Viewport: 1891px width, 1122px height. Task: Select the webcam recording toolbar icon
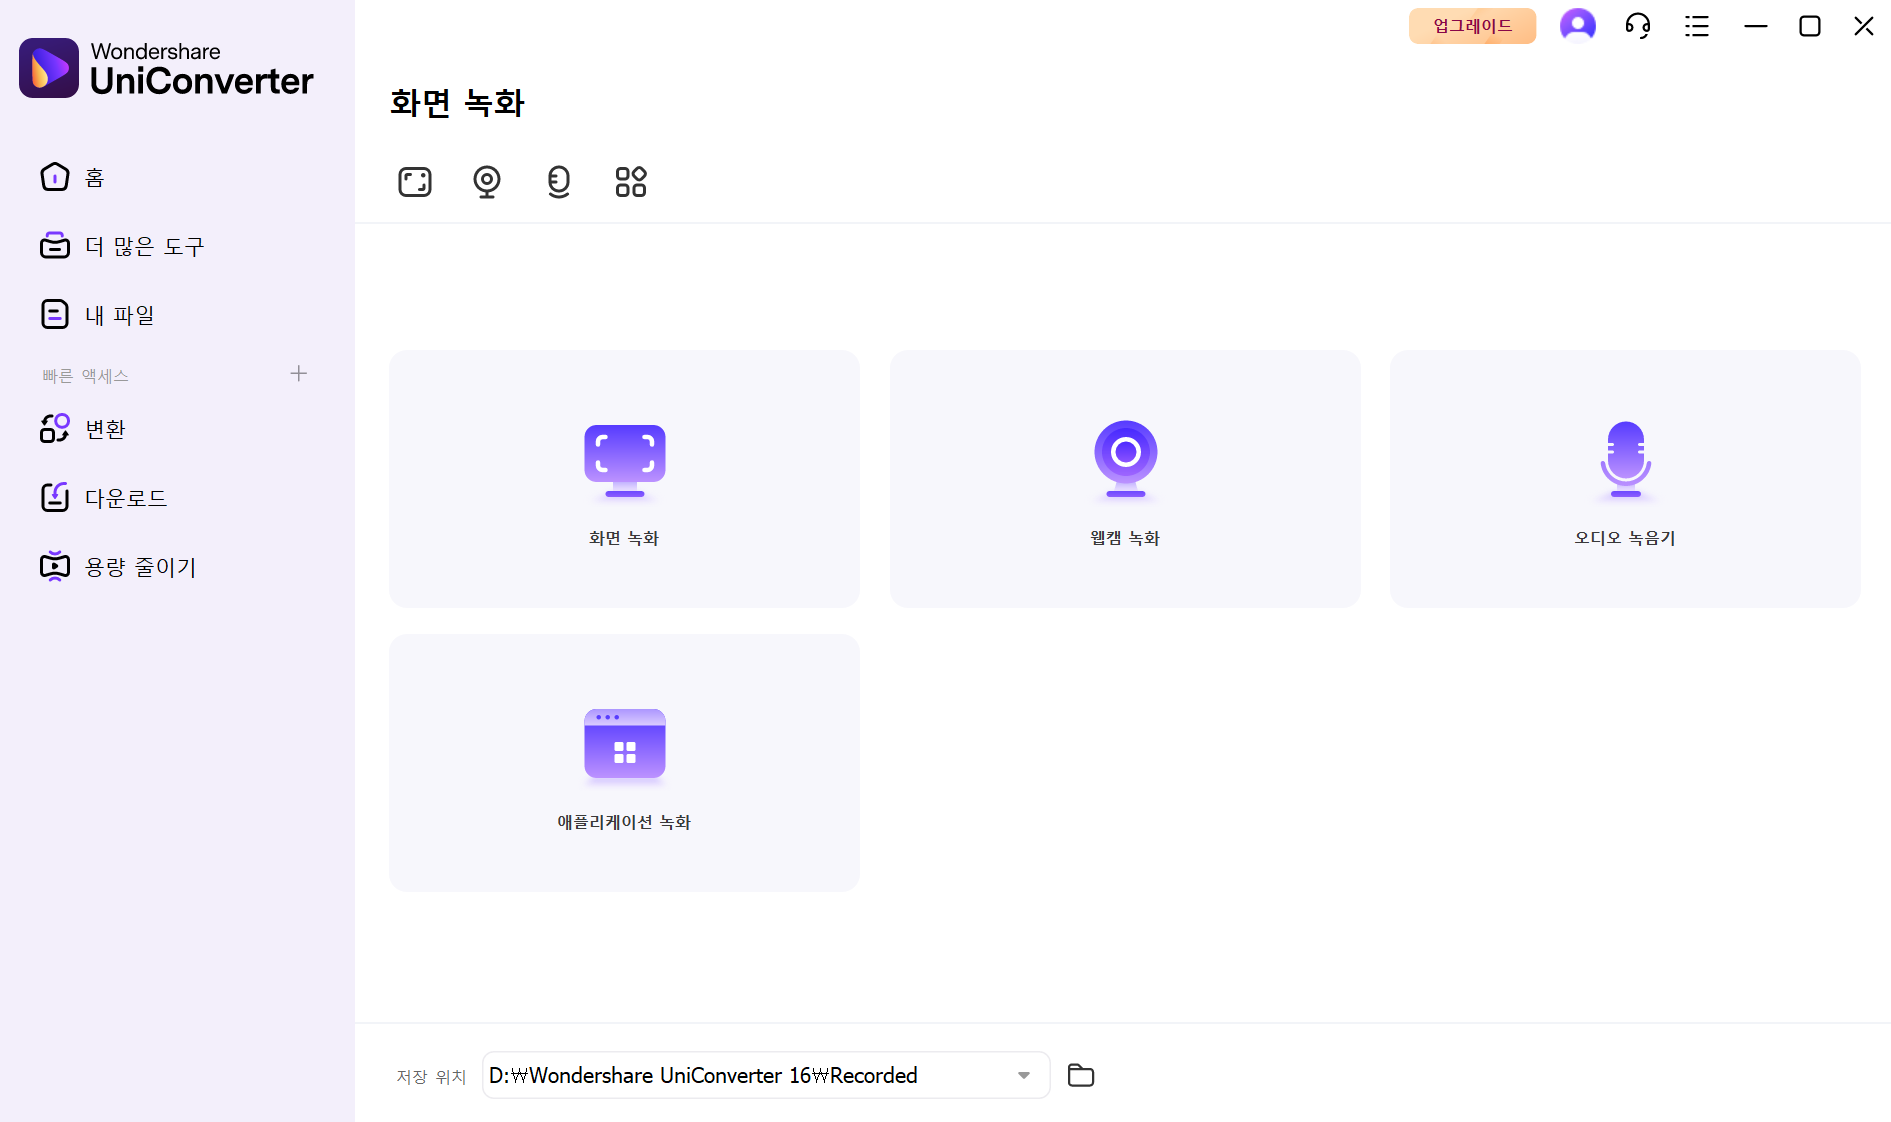coord(487,182)
